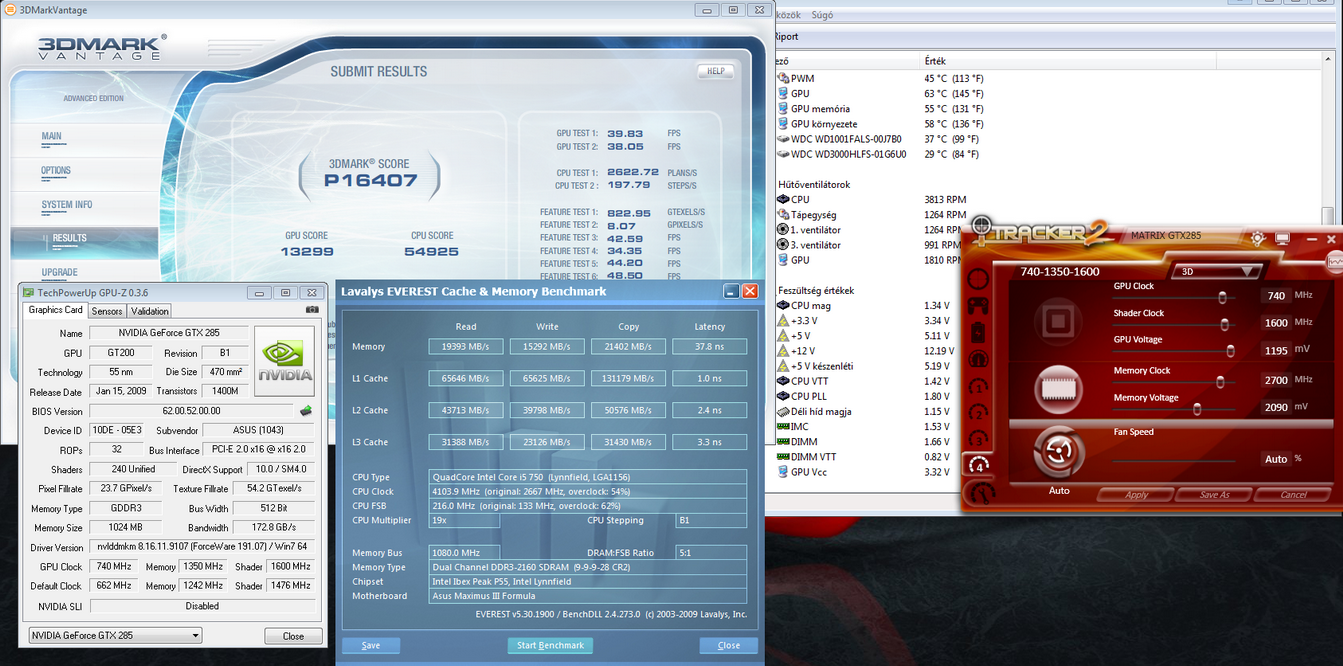Choose user profile 1 gauge icon
1343x666 pixels.
[979, 384]
